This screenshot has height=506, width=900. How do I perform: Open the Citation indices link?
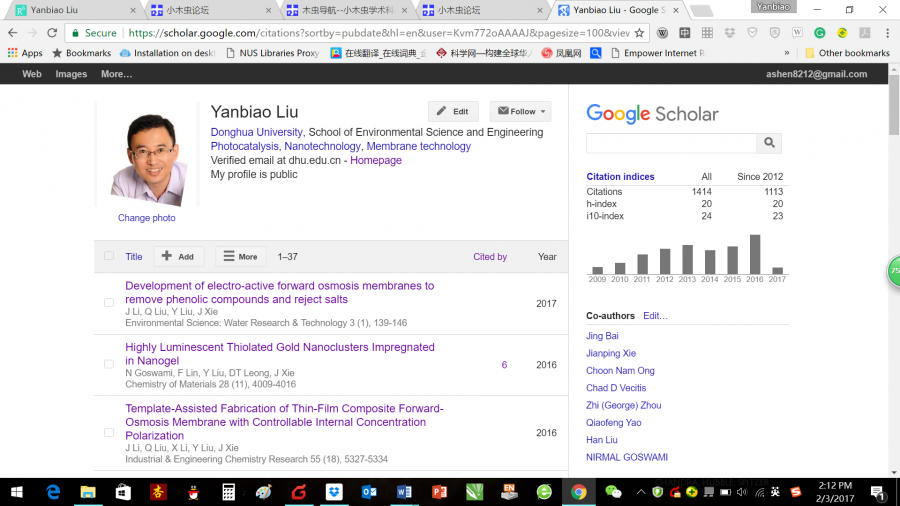[x=620, y=177]
